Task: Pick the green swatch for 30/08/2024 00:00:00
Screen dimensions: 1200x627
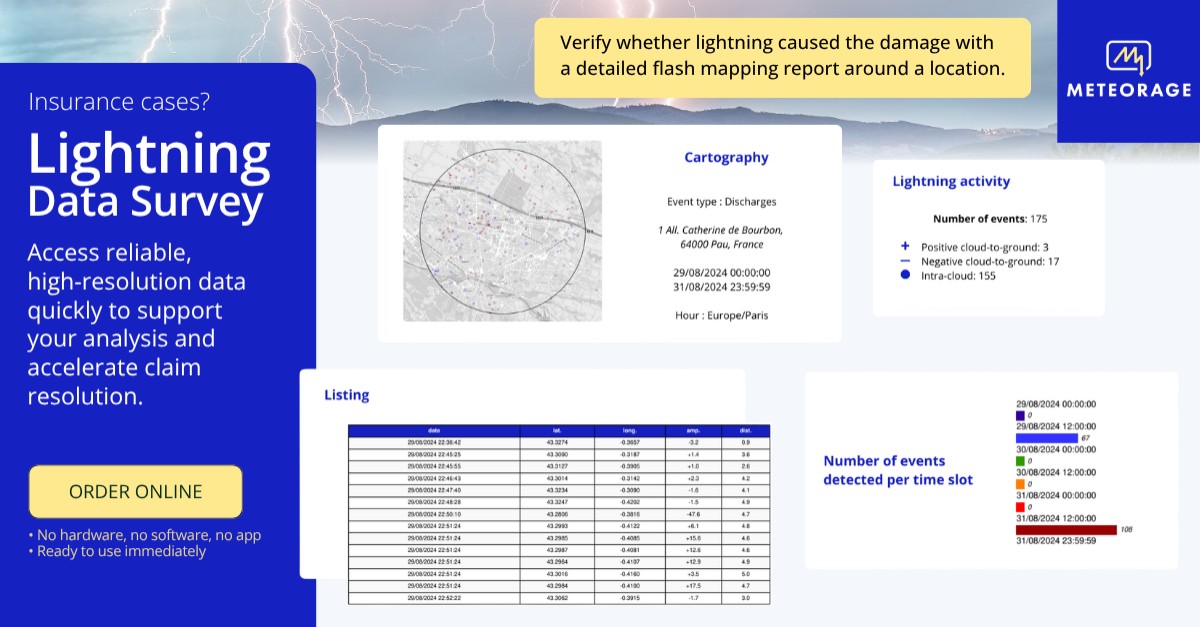Action: point(1020,461)
